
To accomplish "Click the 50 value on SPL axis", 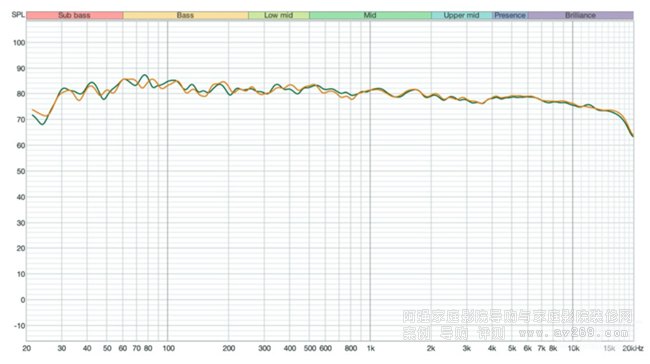I will (x=21, y=171).
